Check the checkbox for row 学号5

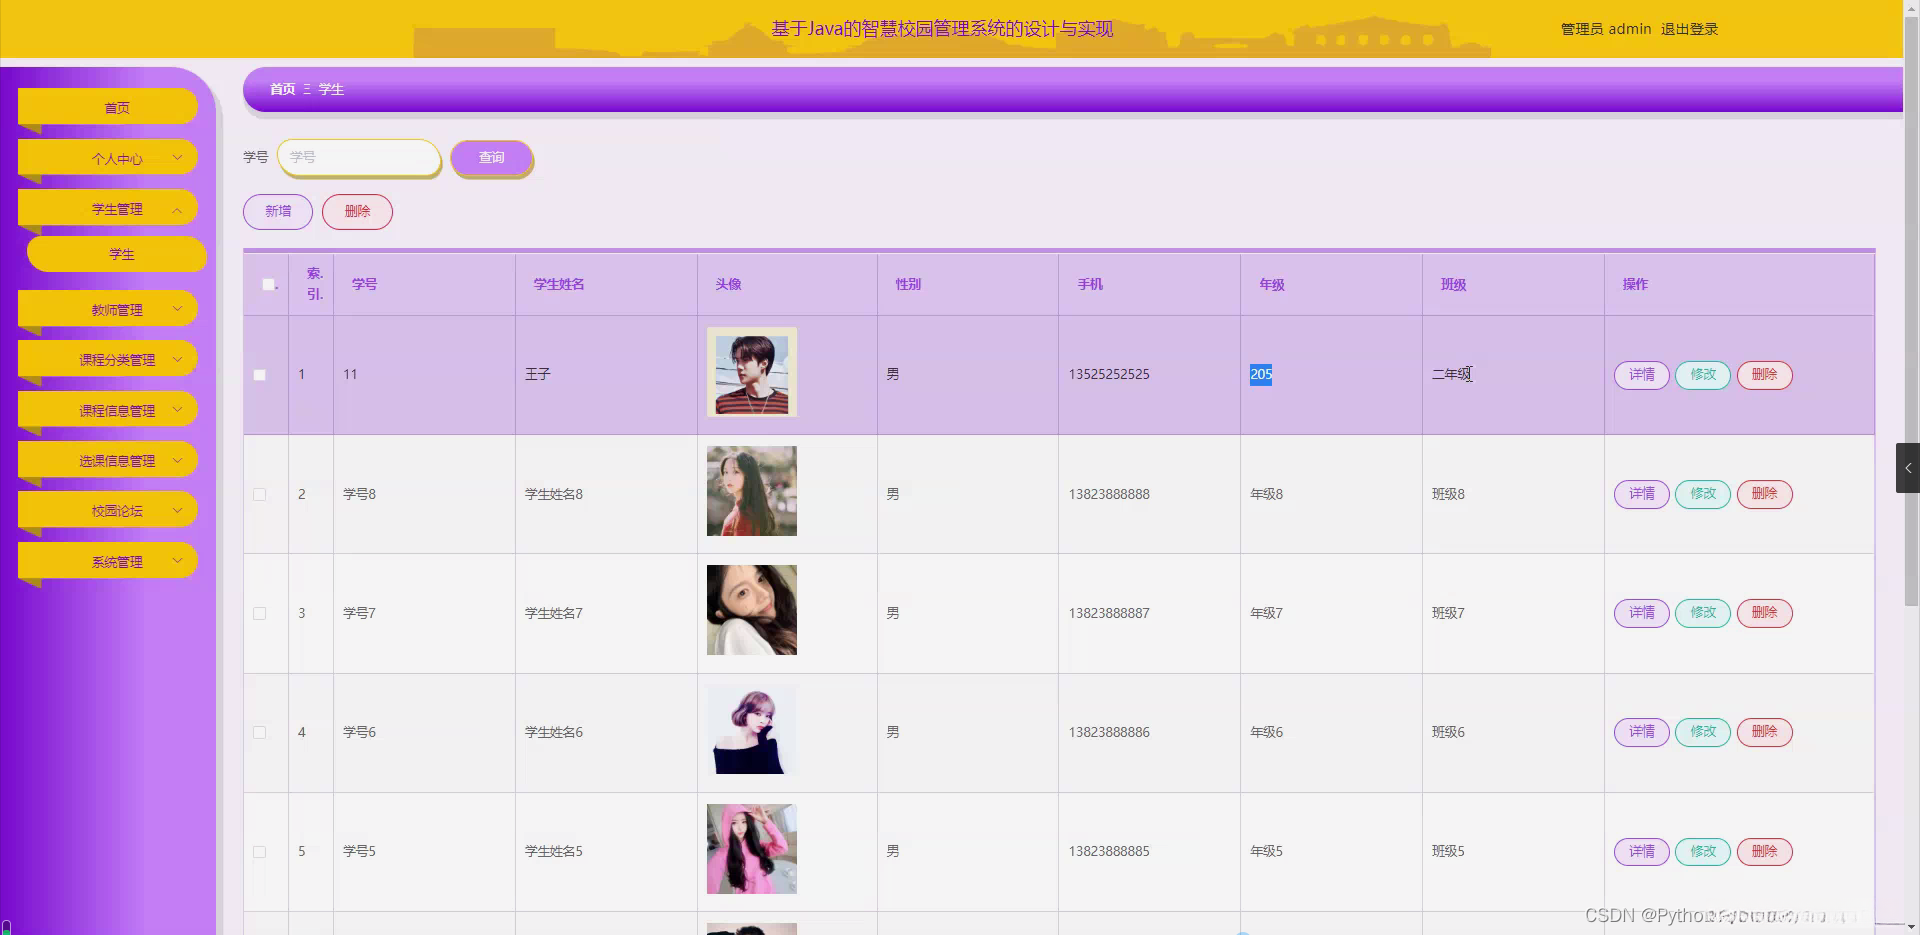point(260,852)
